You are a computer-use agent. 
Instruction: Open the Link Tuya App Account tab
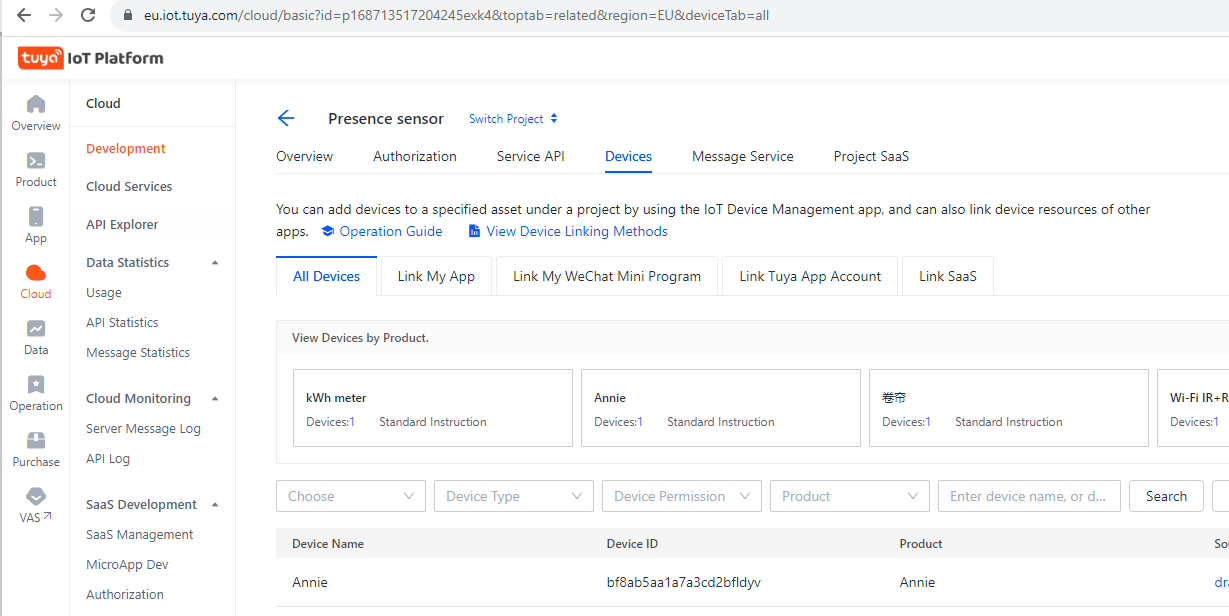[810, 276]
